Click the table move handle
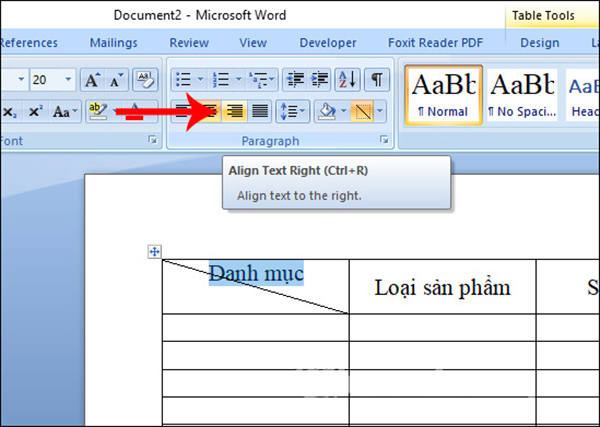This screenshot has width=600, height=427. pyautogui.click(x=154, y=252)
